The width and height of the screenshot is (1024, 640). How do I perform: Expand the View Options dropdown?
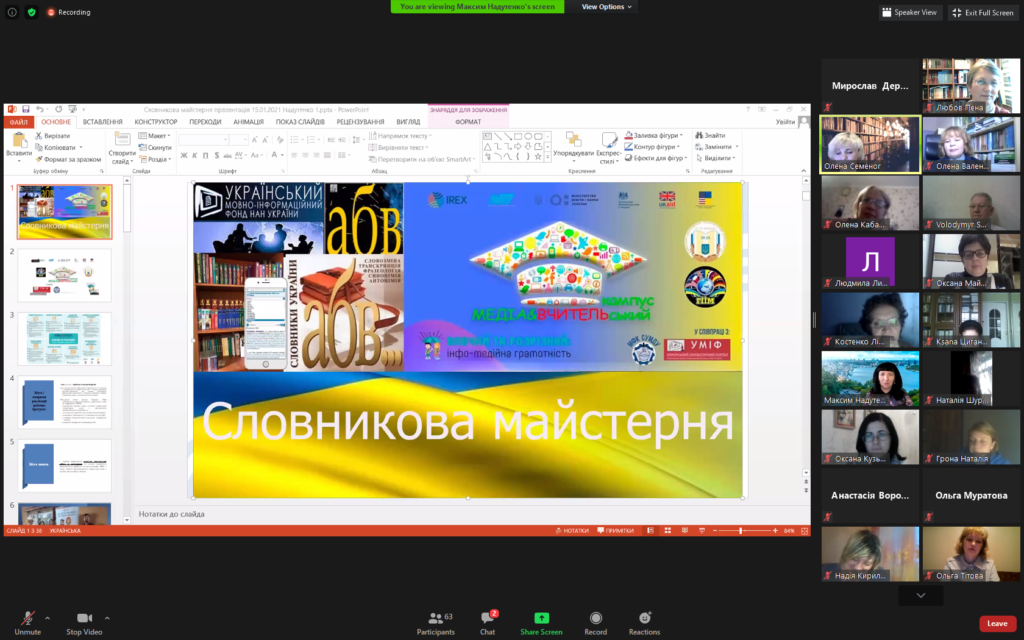(x=606, y=7)
